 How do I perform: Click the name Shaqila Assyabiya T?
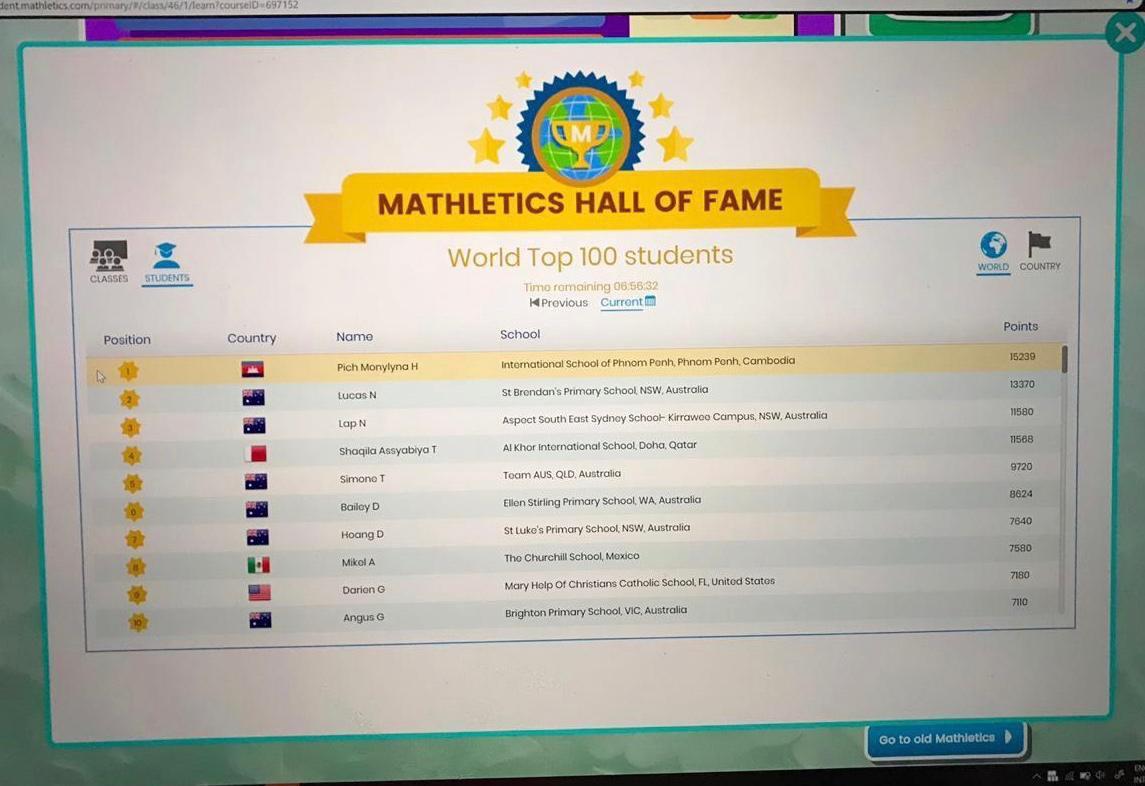388,451
